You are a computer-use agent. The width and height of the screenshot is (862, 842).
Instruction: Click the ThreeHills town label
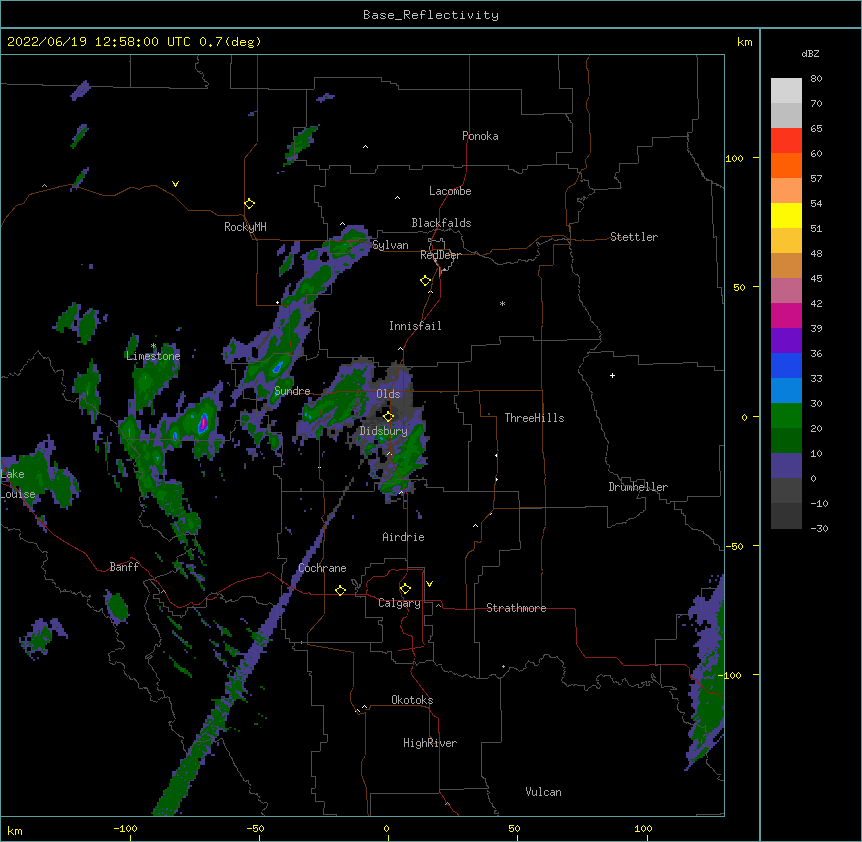pos(534,418)
